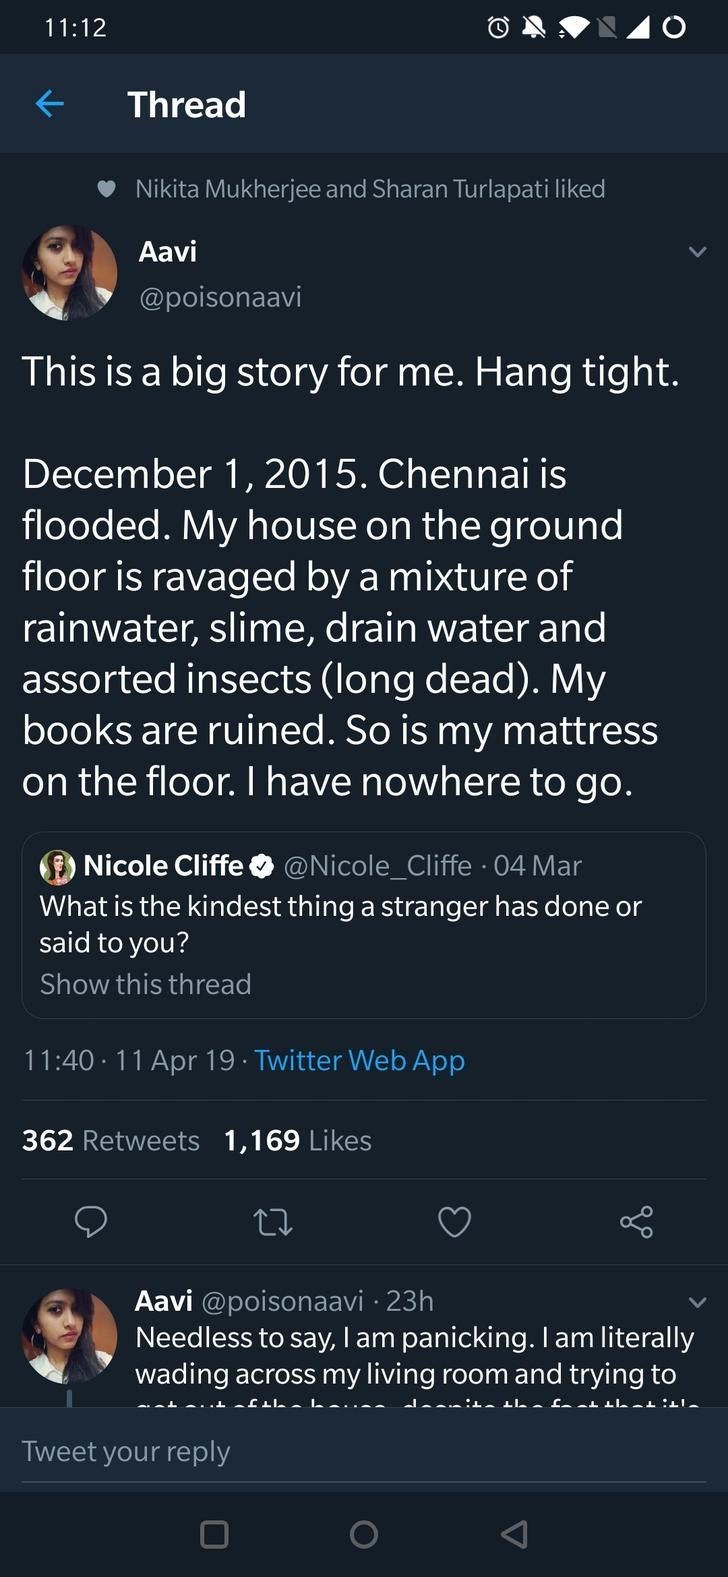Open the main tweet's options chevron
728x1577 pixels.
pos(697,252)
